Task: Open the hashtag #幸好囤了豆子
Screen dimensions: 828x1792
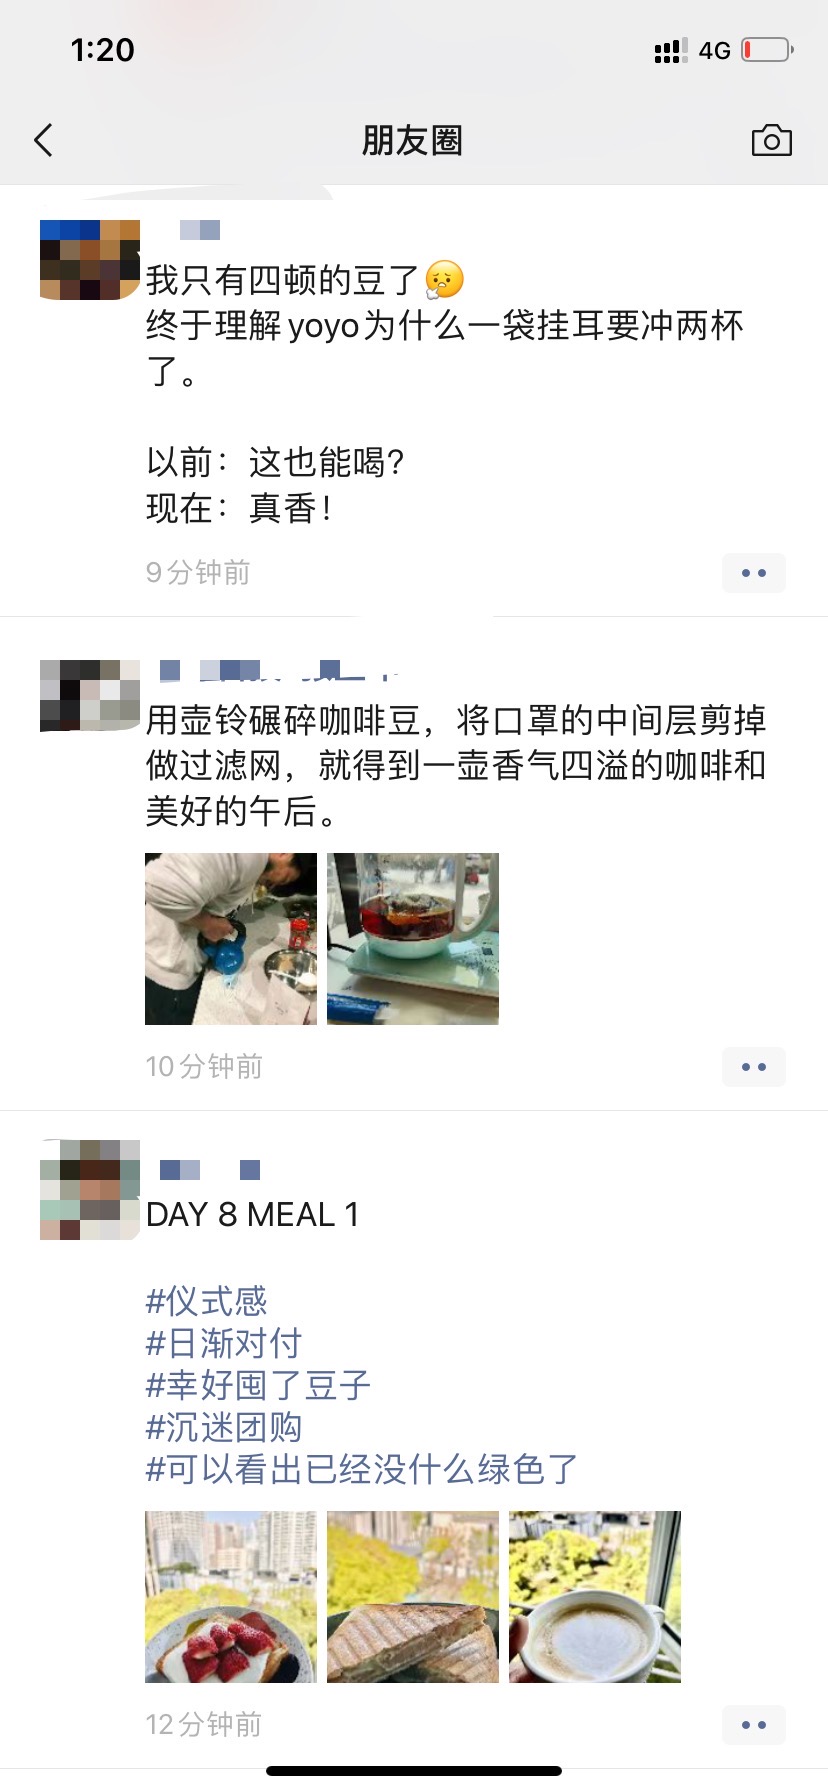Action: 259,1385
